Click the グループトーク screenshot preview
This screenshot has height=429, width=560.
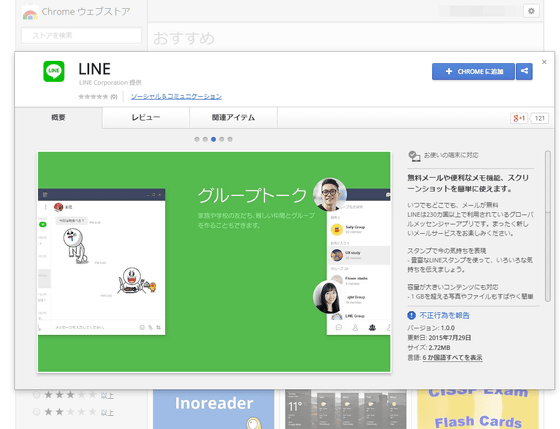pos(214,262)
